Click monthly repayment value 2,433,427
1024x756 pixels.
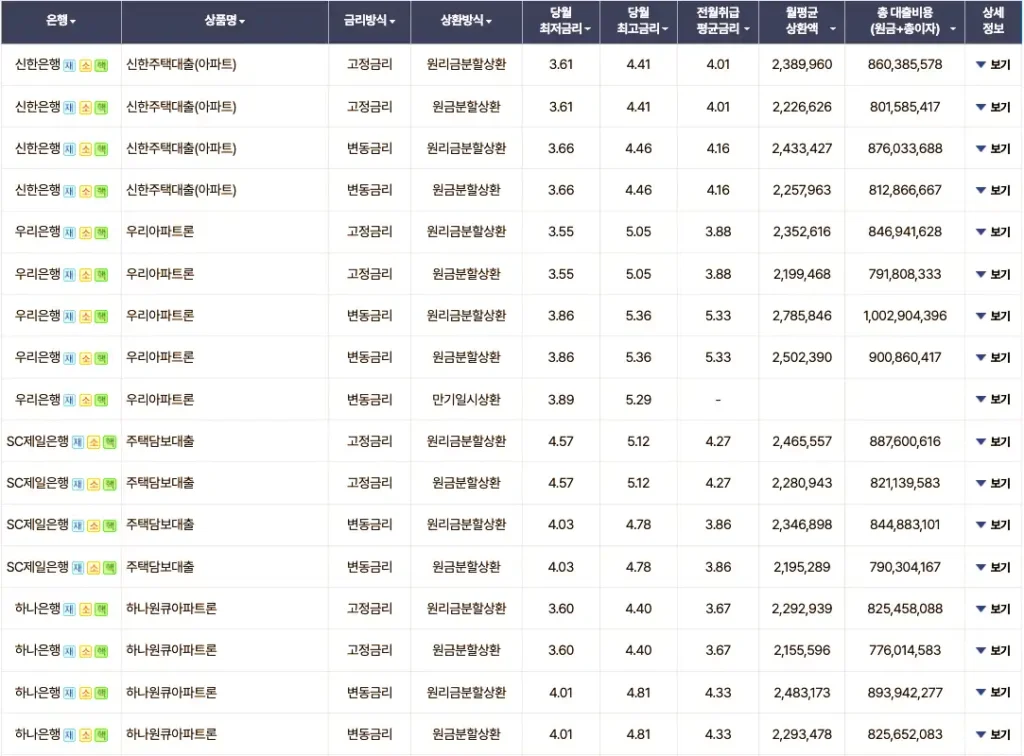(802, 149)
